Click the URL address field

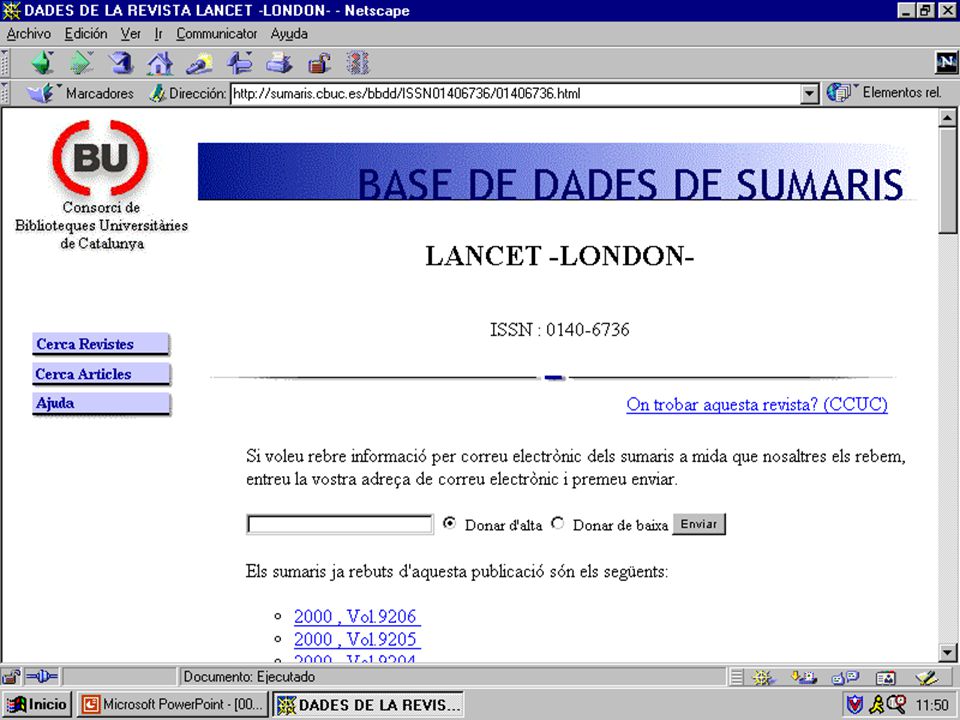tap(516, 94)
